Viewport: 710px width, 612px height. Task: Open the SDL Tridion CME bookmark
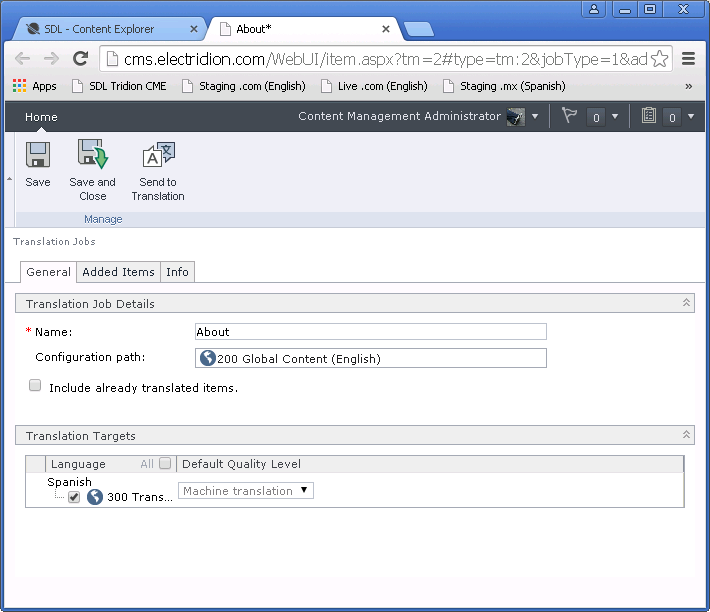118,86
